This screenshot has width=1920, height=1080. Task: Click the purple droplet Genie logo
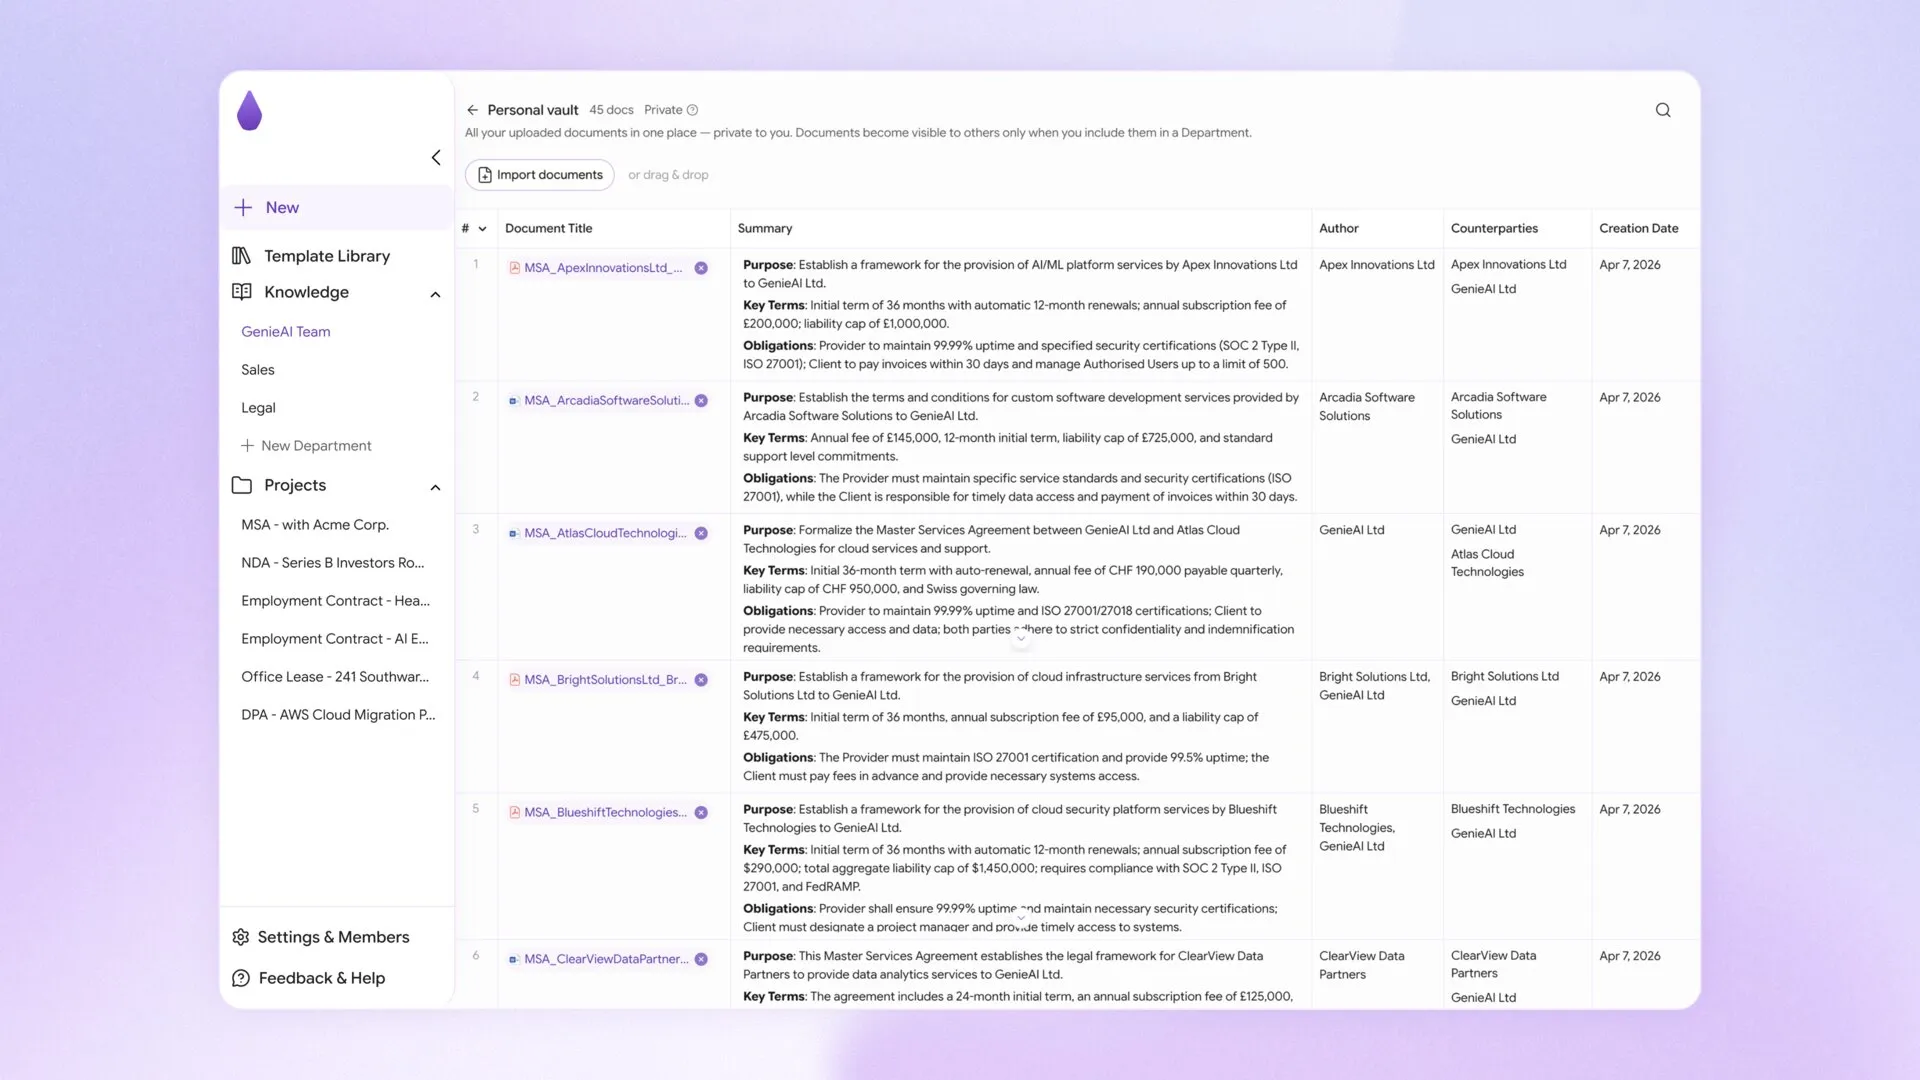(249, 110)
